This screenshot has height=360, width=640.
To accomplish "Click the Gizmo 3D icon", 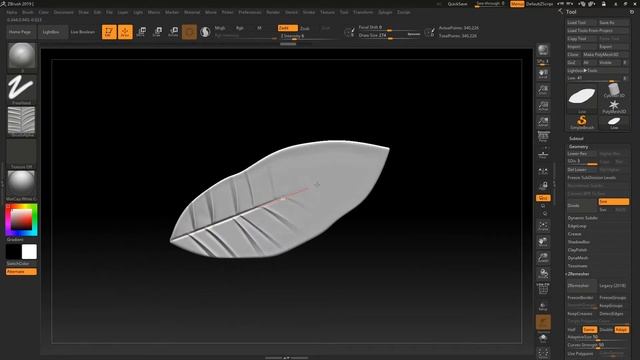I will [x=189, y=32].
